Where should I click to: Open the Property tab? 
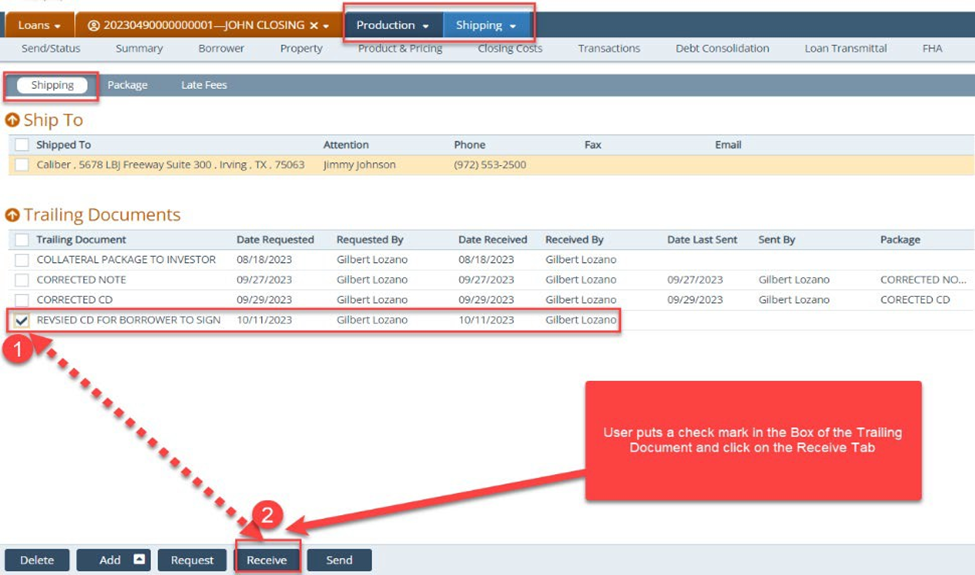[301, 48]
